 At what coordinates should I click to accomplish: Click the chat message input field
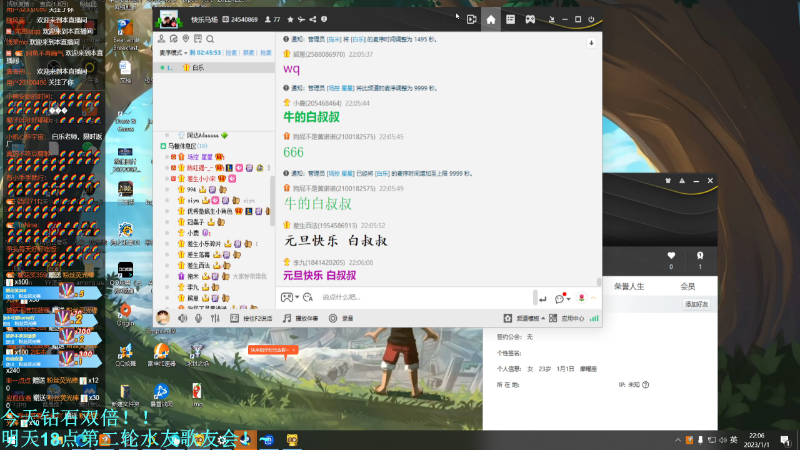[x=426, y=297]
